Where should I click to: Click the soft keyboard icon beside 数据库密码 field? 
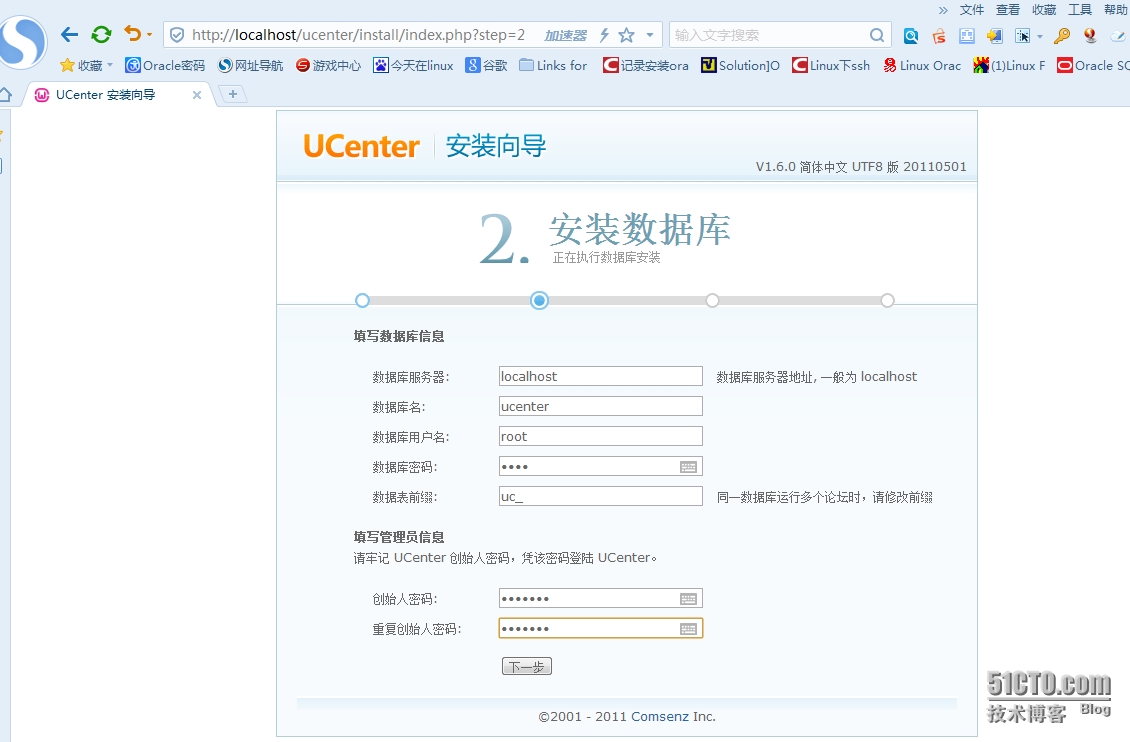pos(690,466)
